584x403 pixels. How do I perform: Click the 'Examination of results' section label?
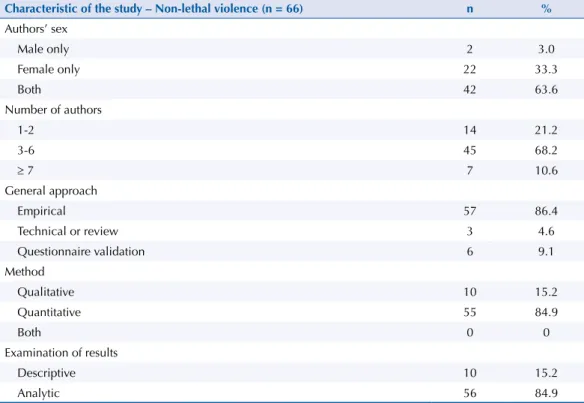click(x=61, y=353)
